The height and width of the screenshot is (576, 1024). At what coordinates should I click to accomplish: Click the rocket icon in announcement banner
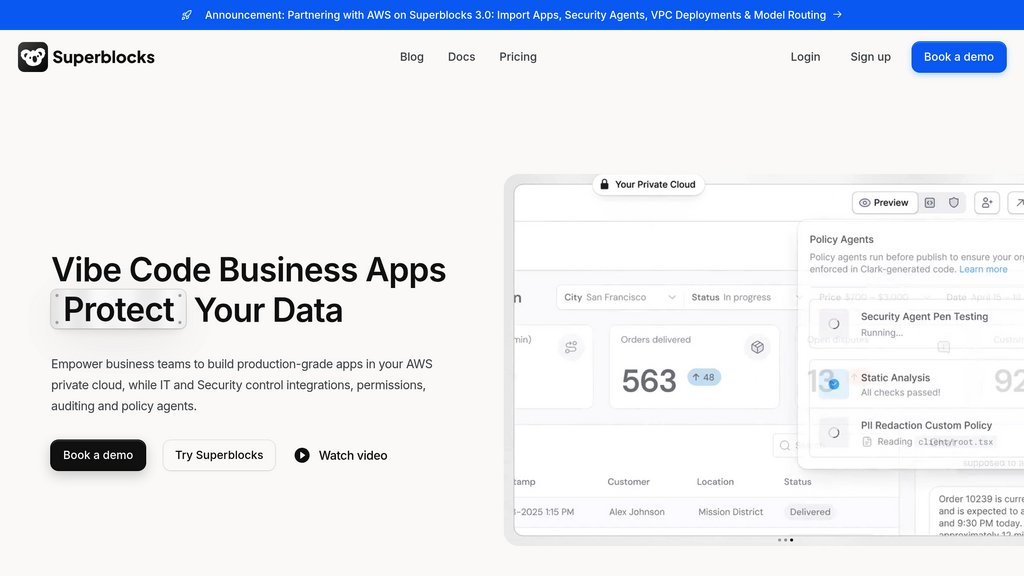pos(187,15)
